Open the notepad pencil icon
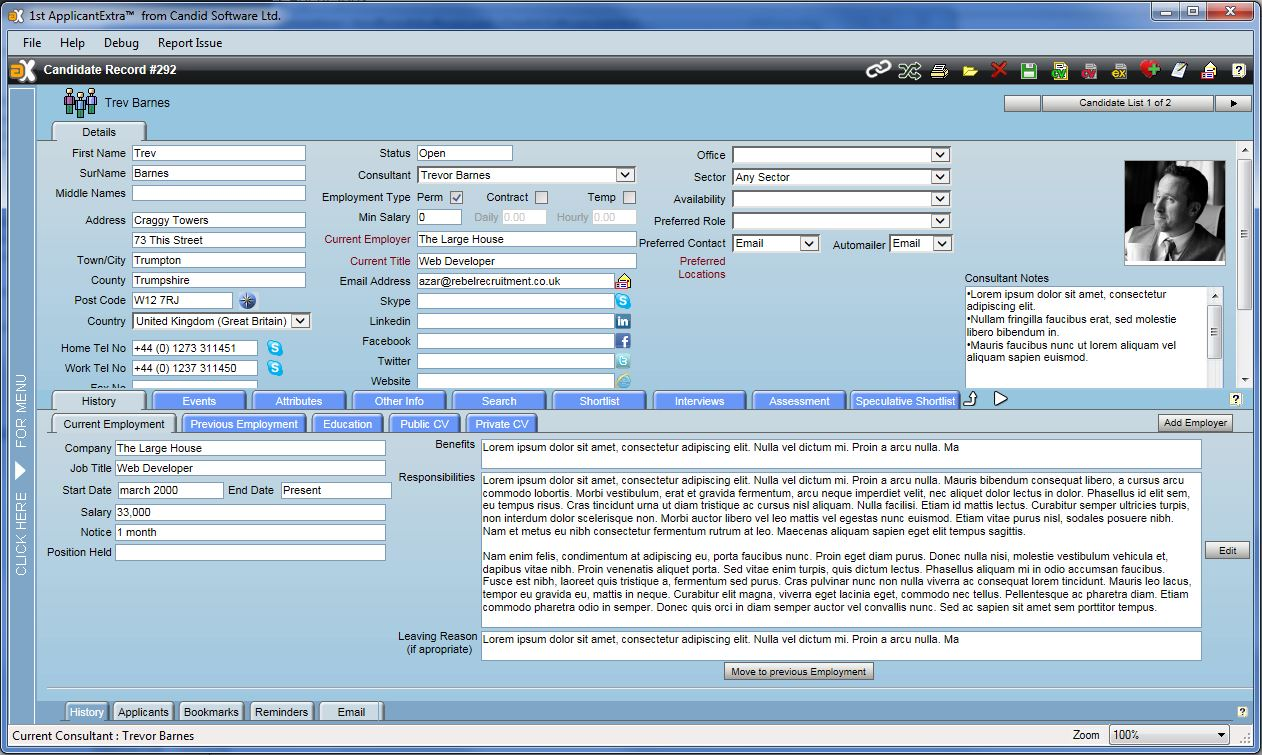The image size is (1262, 755). [1180, 70]
